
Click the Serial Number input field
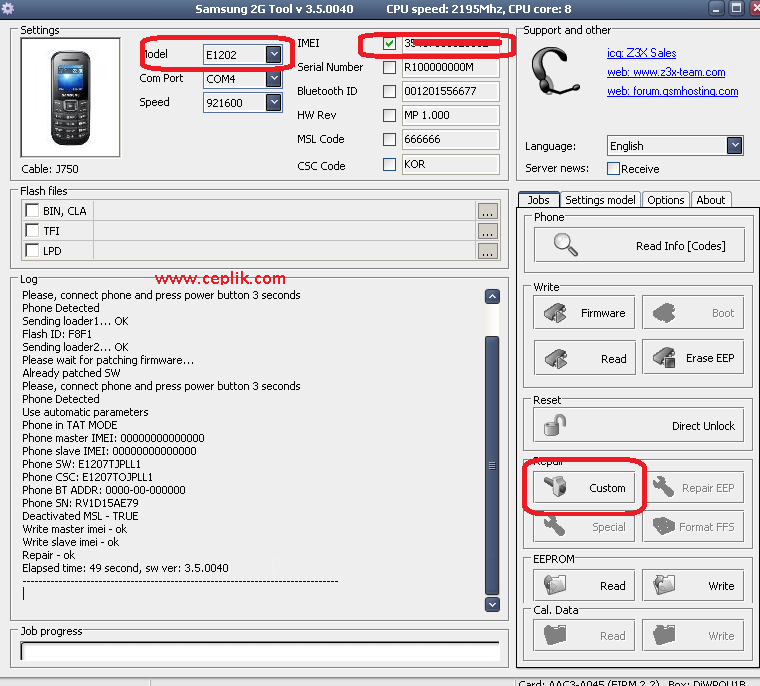450,67
